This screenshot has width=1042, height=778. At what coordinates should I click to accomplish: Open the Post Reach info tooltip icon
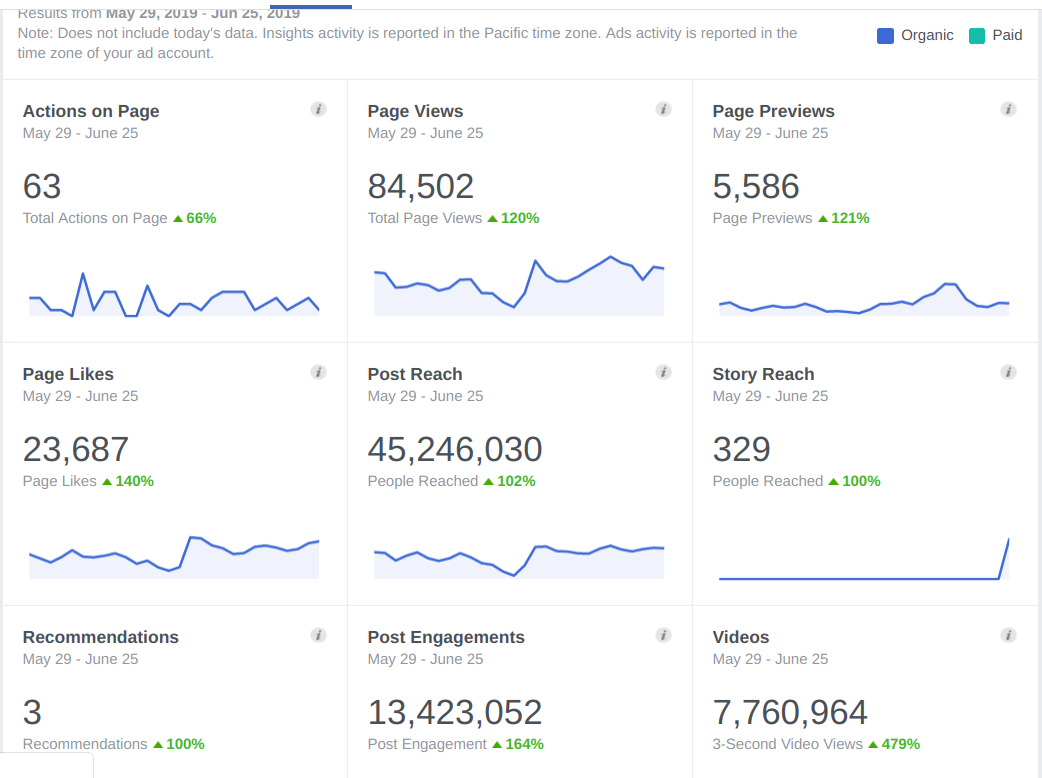(663, 372)
